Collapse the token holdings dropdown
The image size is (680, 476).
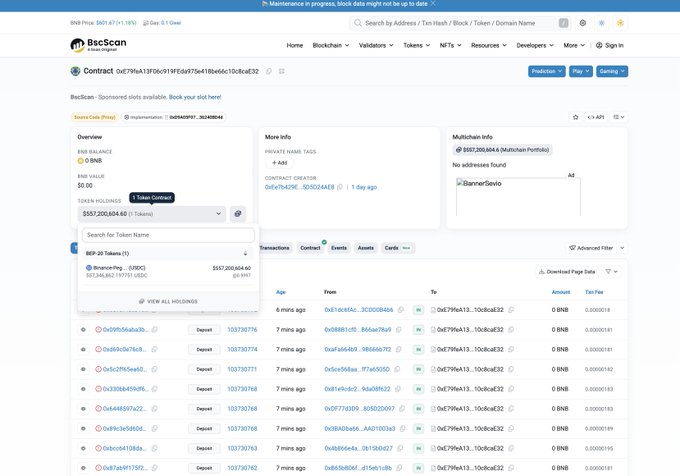coord(152,214)
